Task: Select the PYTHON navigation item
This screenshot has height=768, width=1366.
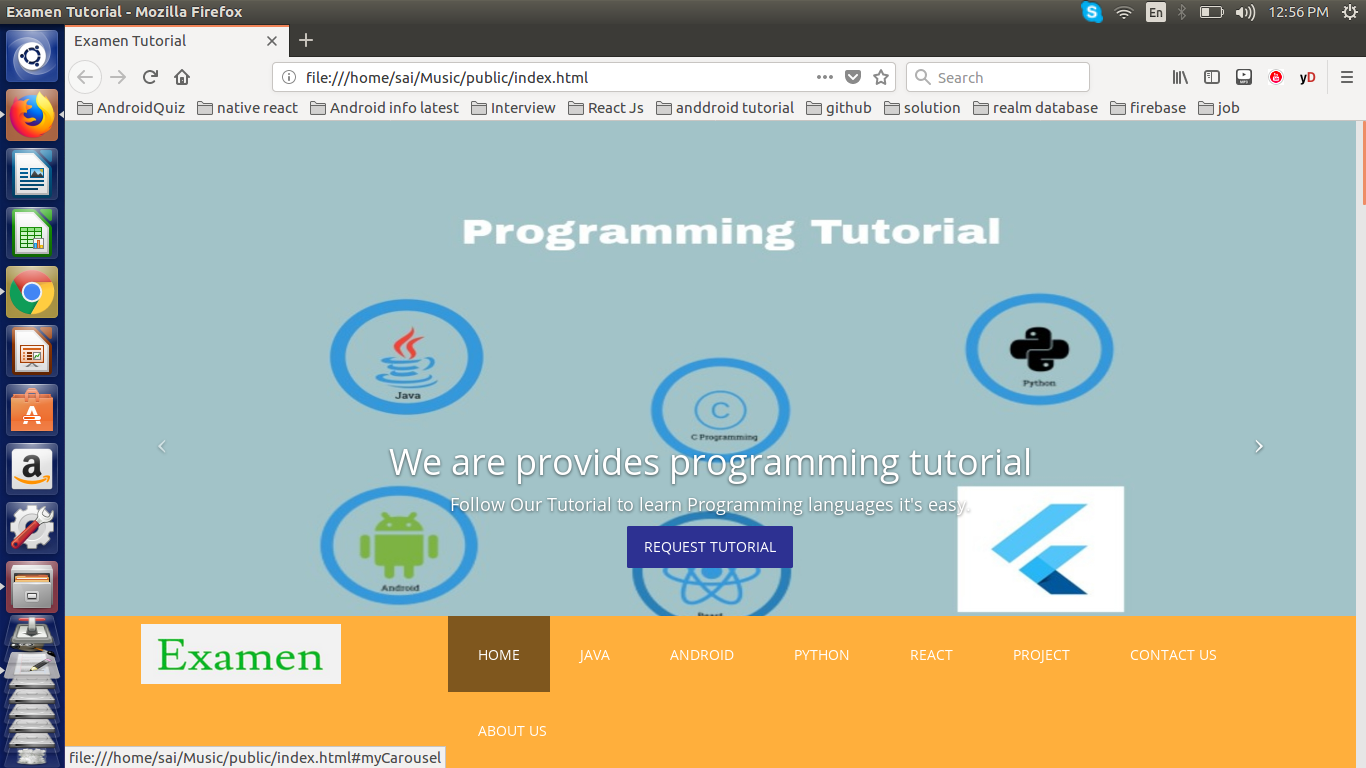Action: (x=821, y=654)
